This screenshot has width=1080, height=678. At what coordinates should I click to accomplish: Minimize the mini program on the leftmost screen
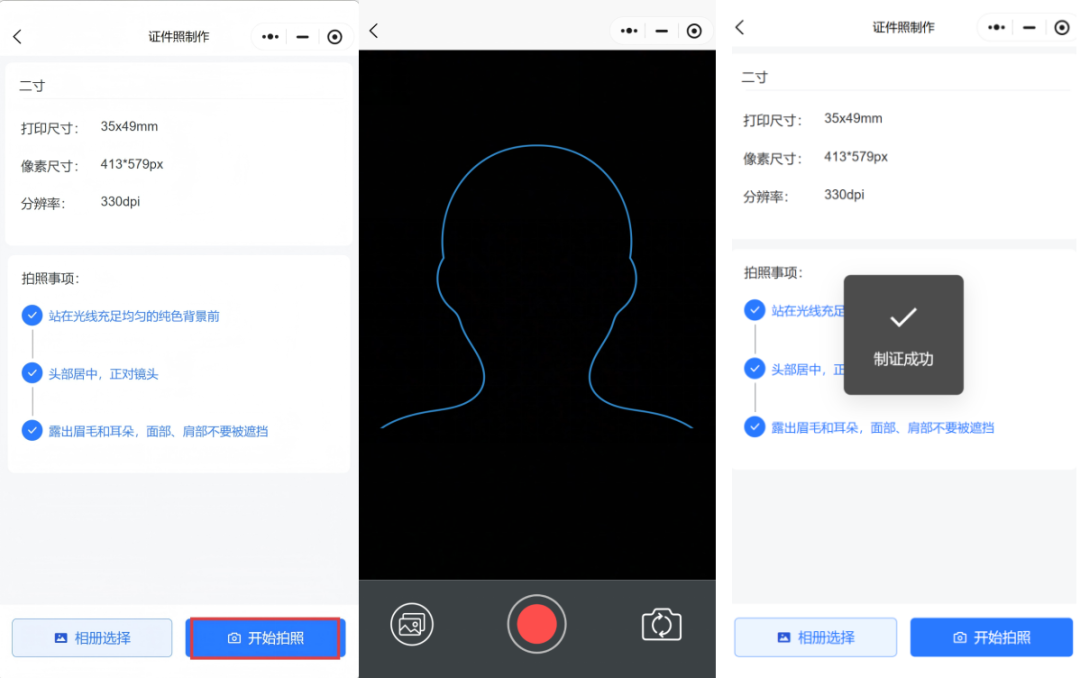click(302, 37)
